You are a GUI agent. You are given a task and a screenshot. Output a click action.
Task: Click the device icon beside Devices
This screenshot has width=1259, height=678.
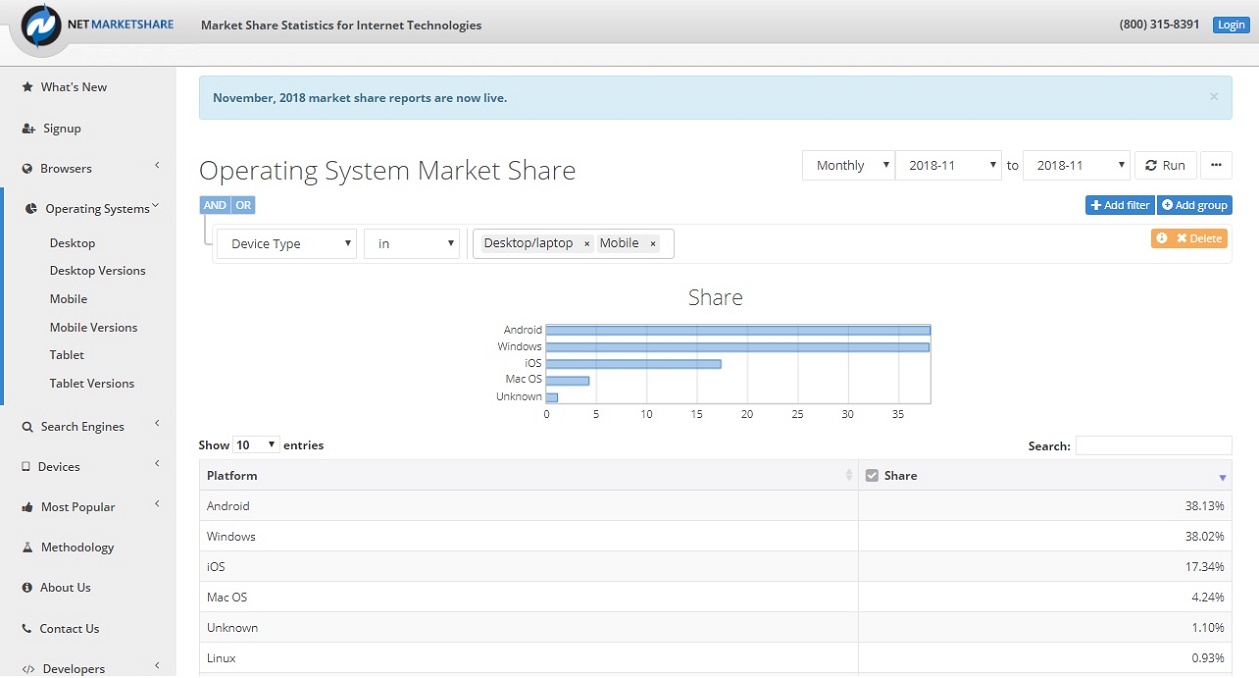[x=26, y=467]
